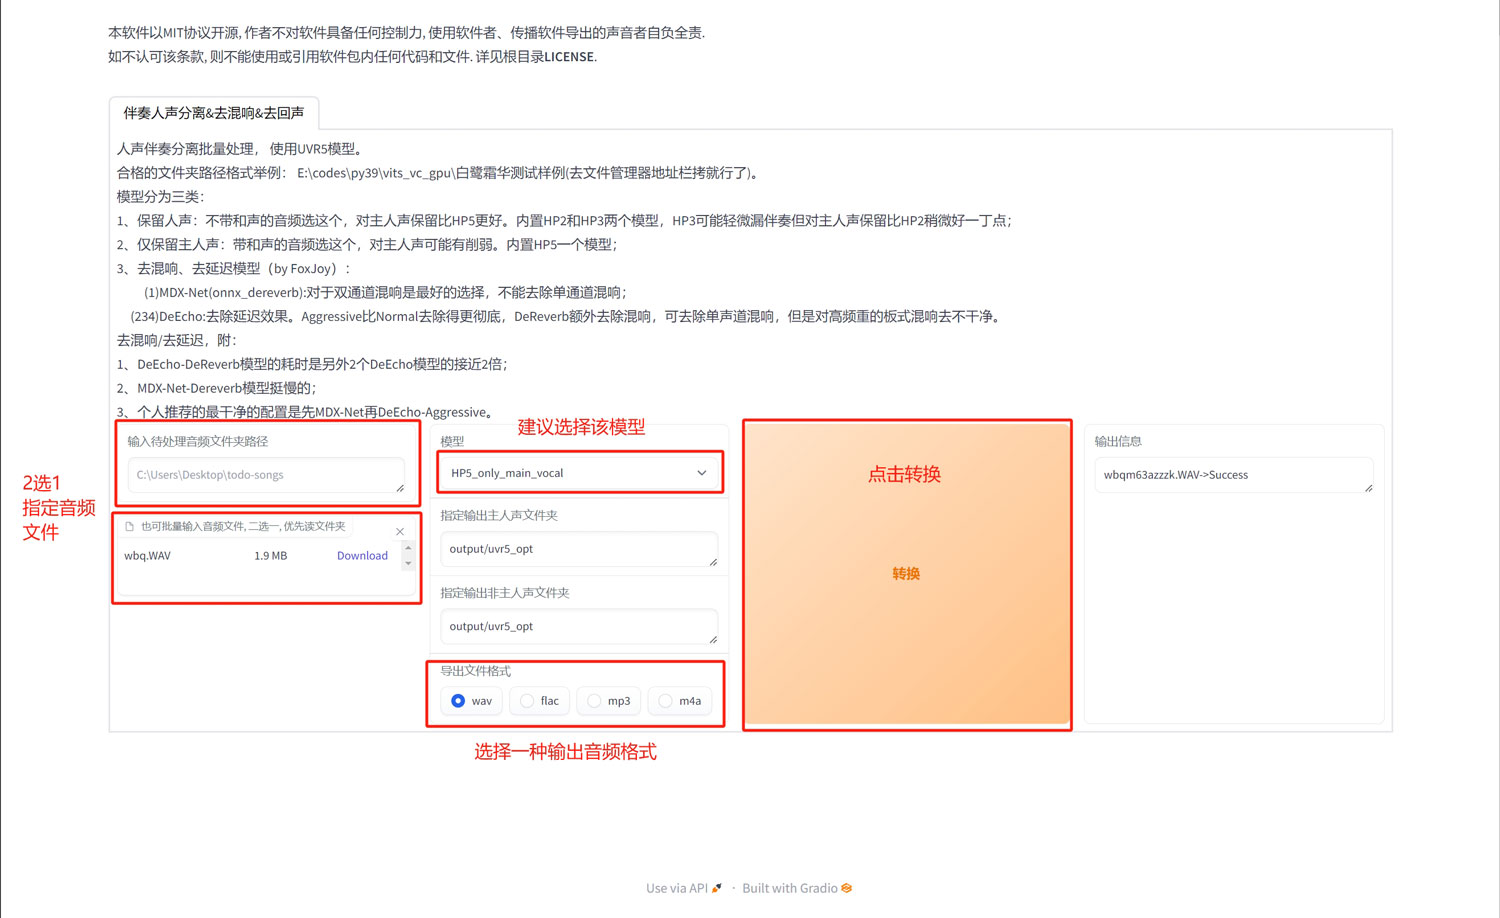The height and width of the screenshot is (918, 1500).
Task: Click the orange 转换 convert button
Action: point(906,574)
